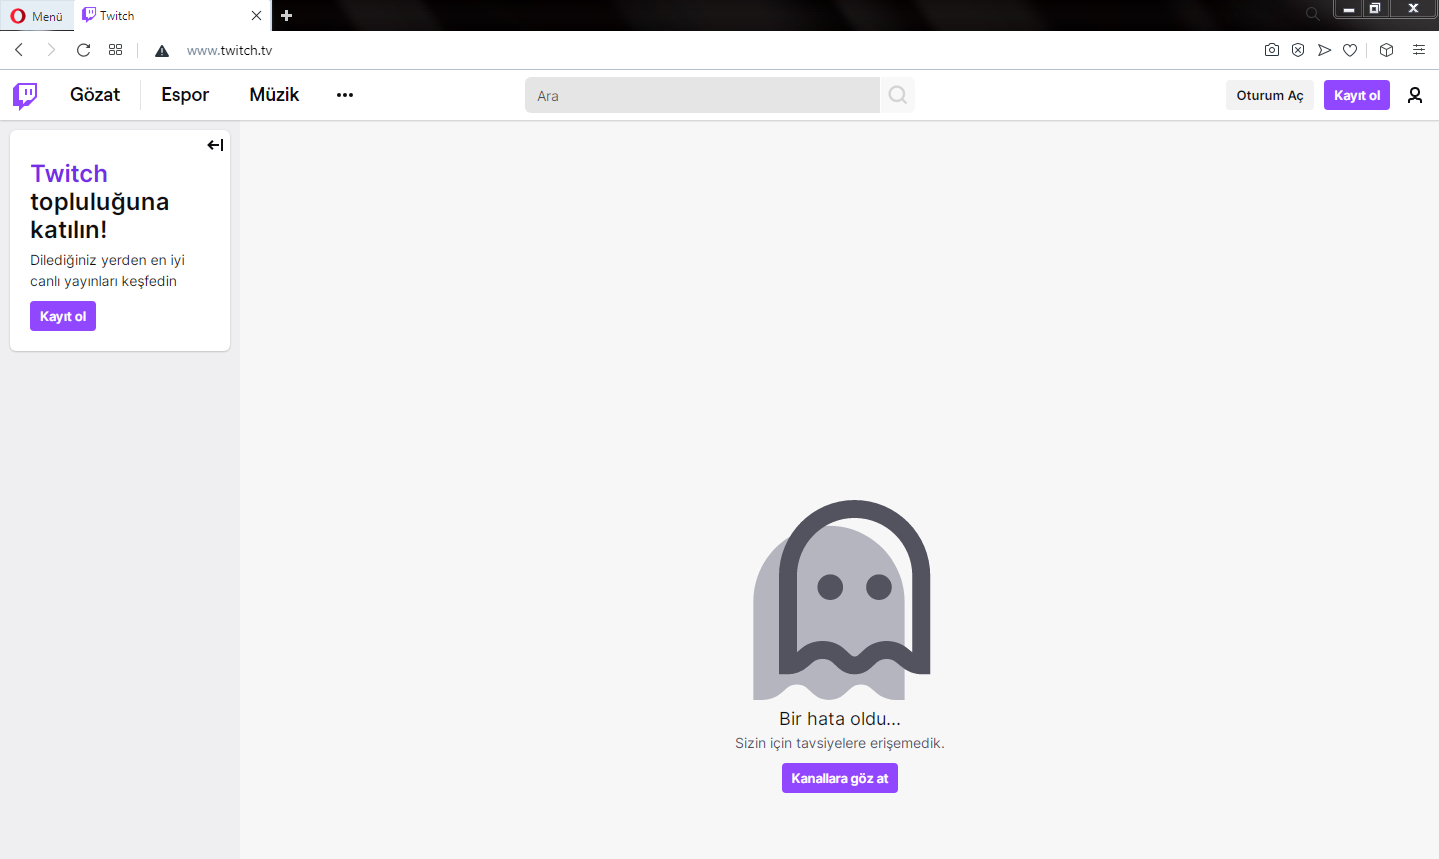Open the extensions cube icon
This screenshot has height=859, width=1439.
pyautogui.click(x=1385, y=49)
